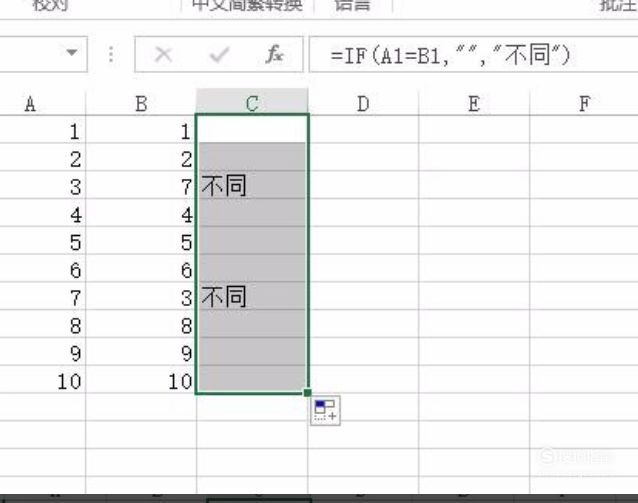Image resolution: width=638 pixels, height=503 pixels.
Task: Click cell C7 showing 不同
Action: (252, 296)
